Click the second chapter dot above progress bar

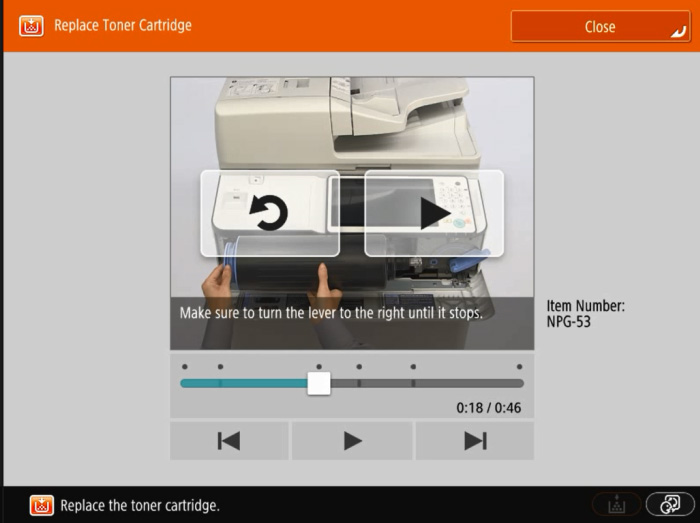221,367
